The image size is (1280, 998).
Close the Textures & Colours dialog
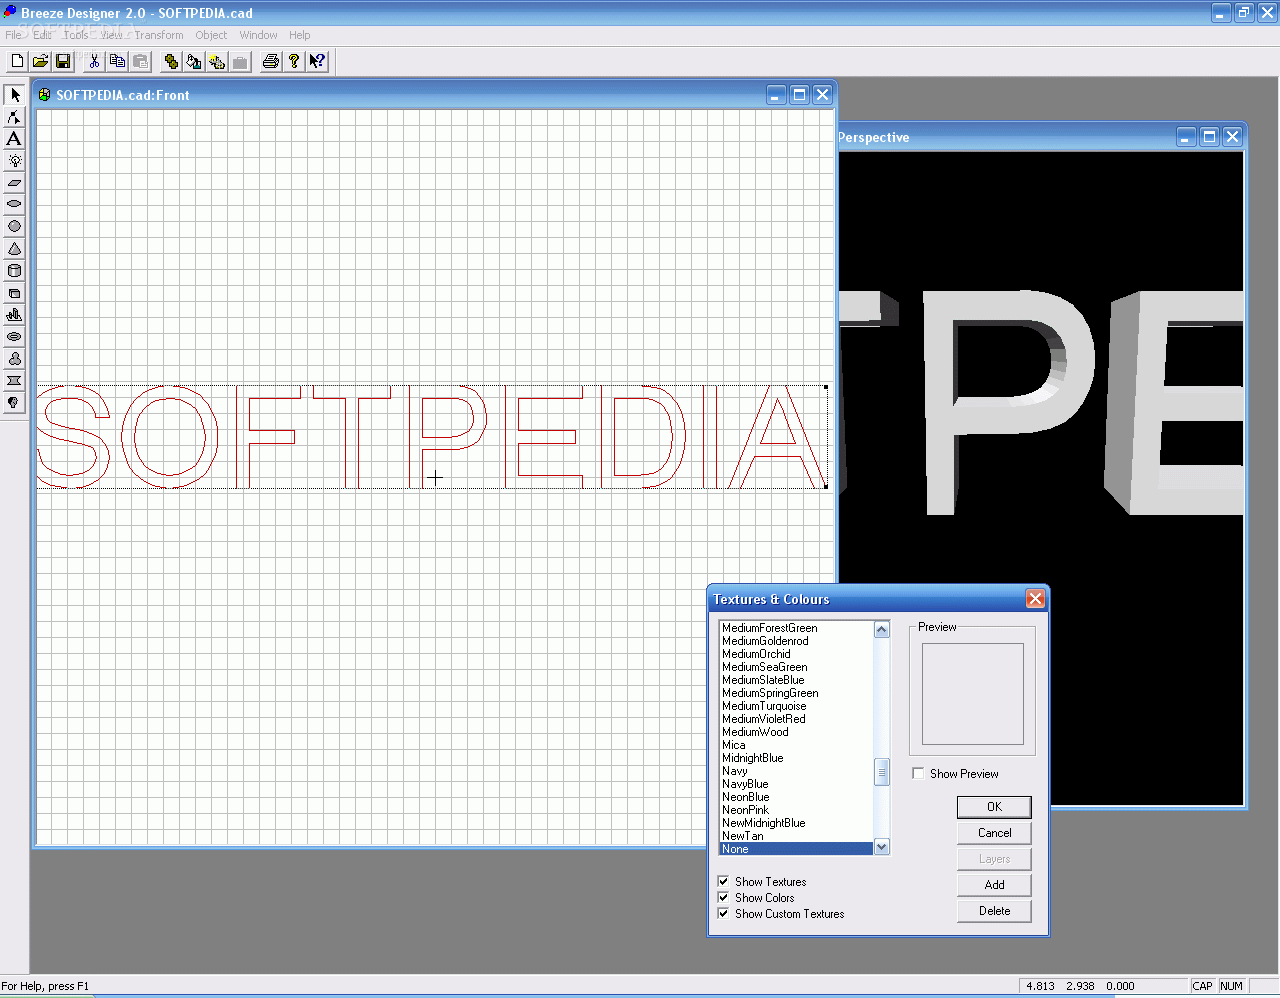point(1035,599)
